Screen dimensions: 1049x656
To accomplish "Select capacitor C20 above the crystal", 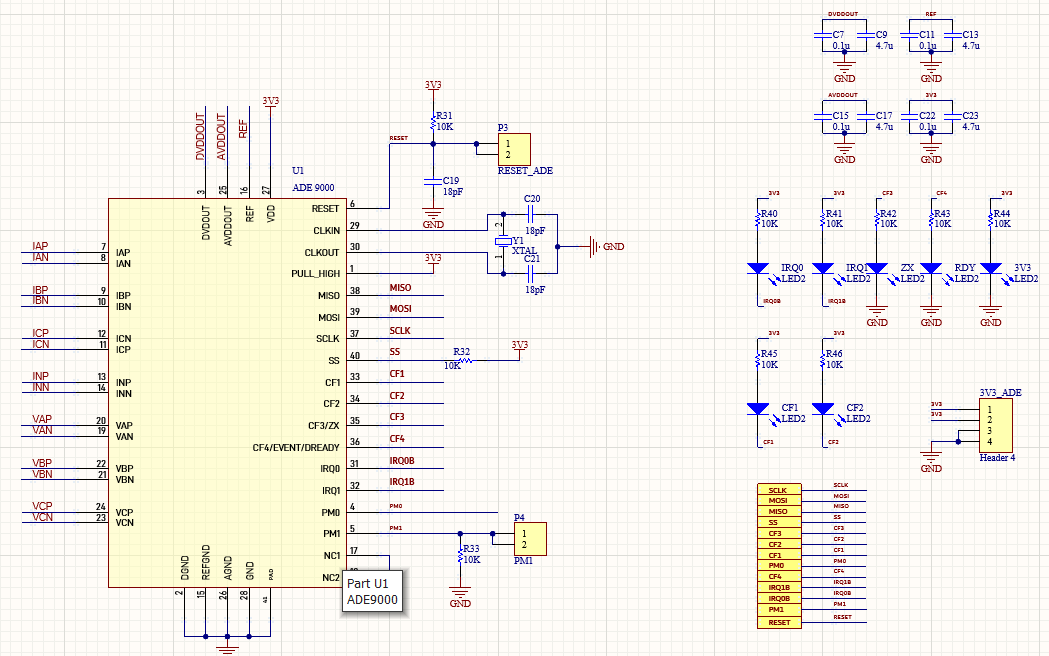I will [x=531, y=215].
